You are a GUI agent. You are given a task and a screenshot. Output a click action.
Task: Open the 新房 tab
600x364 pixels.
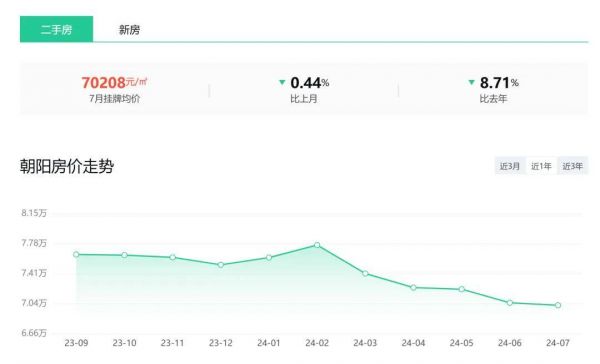click(129, 29)
